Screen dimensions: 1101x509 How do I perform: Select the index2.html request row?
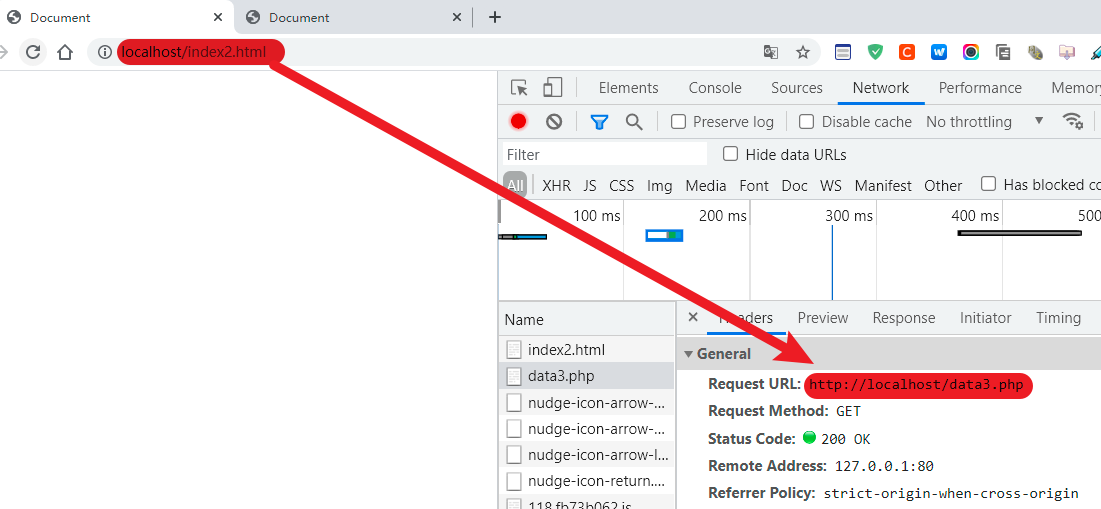point(586,349)
